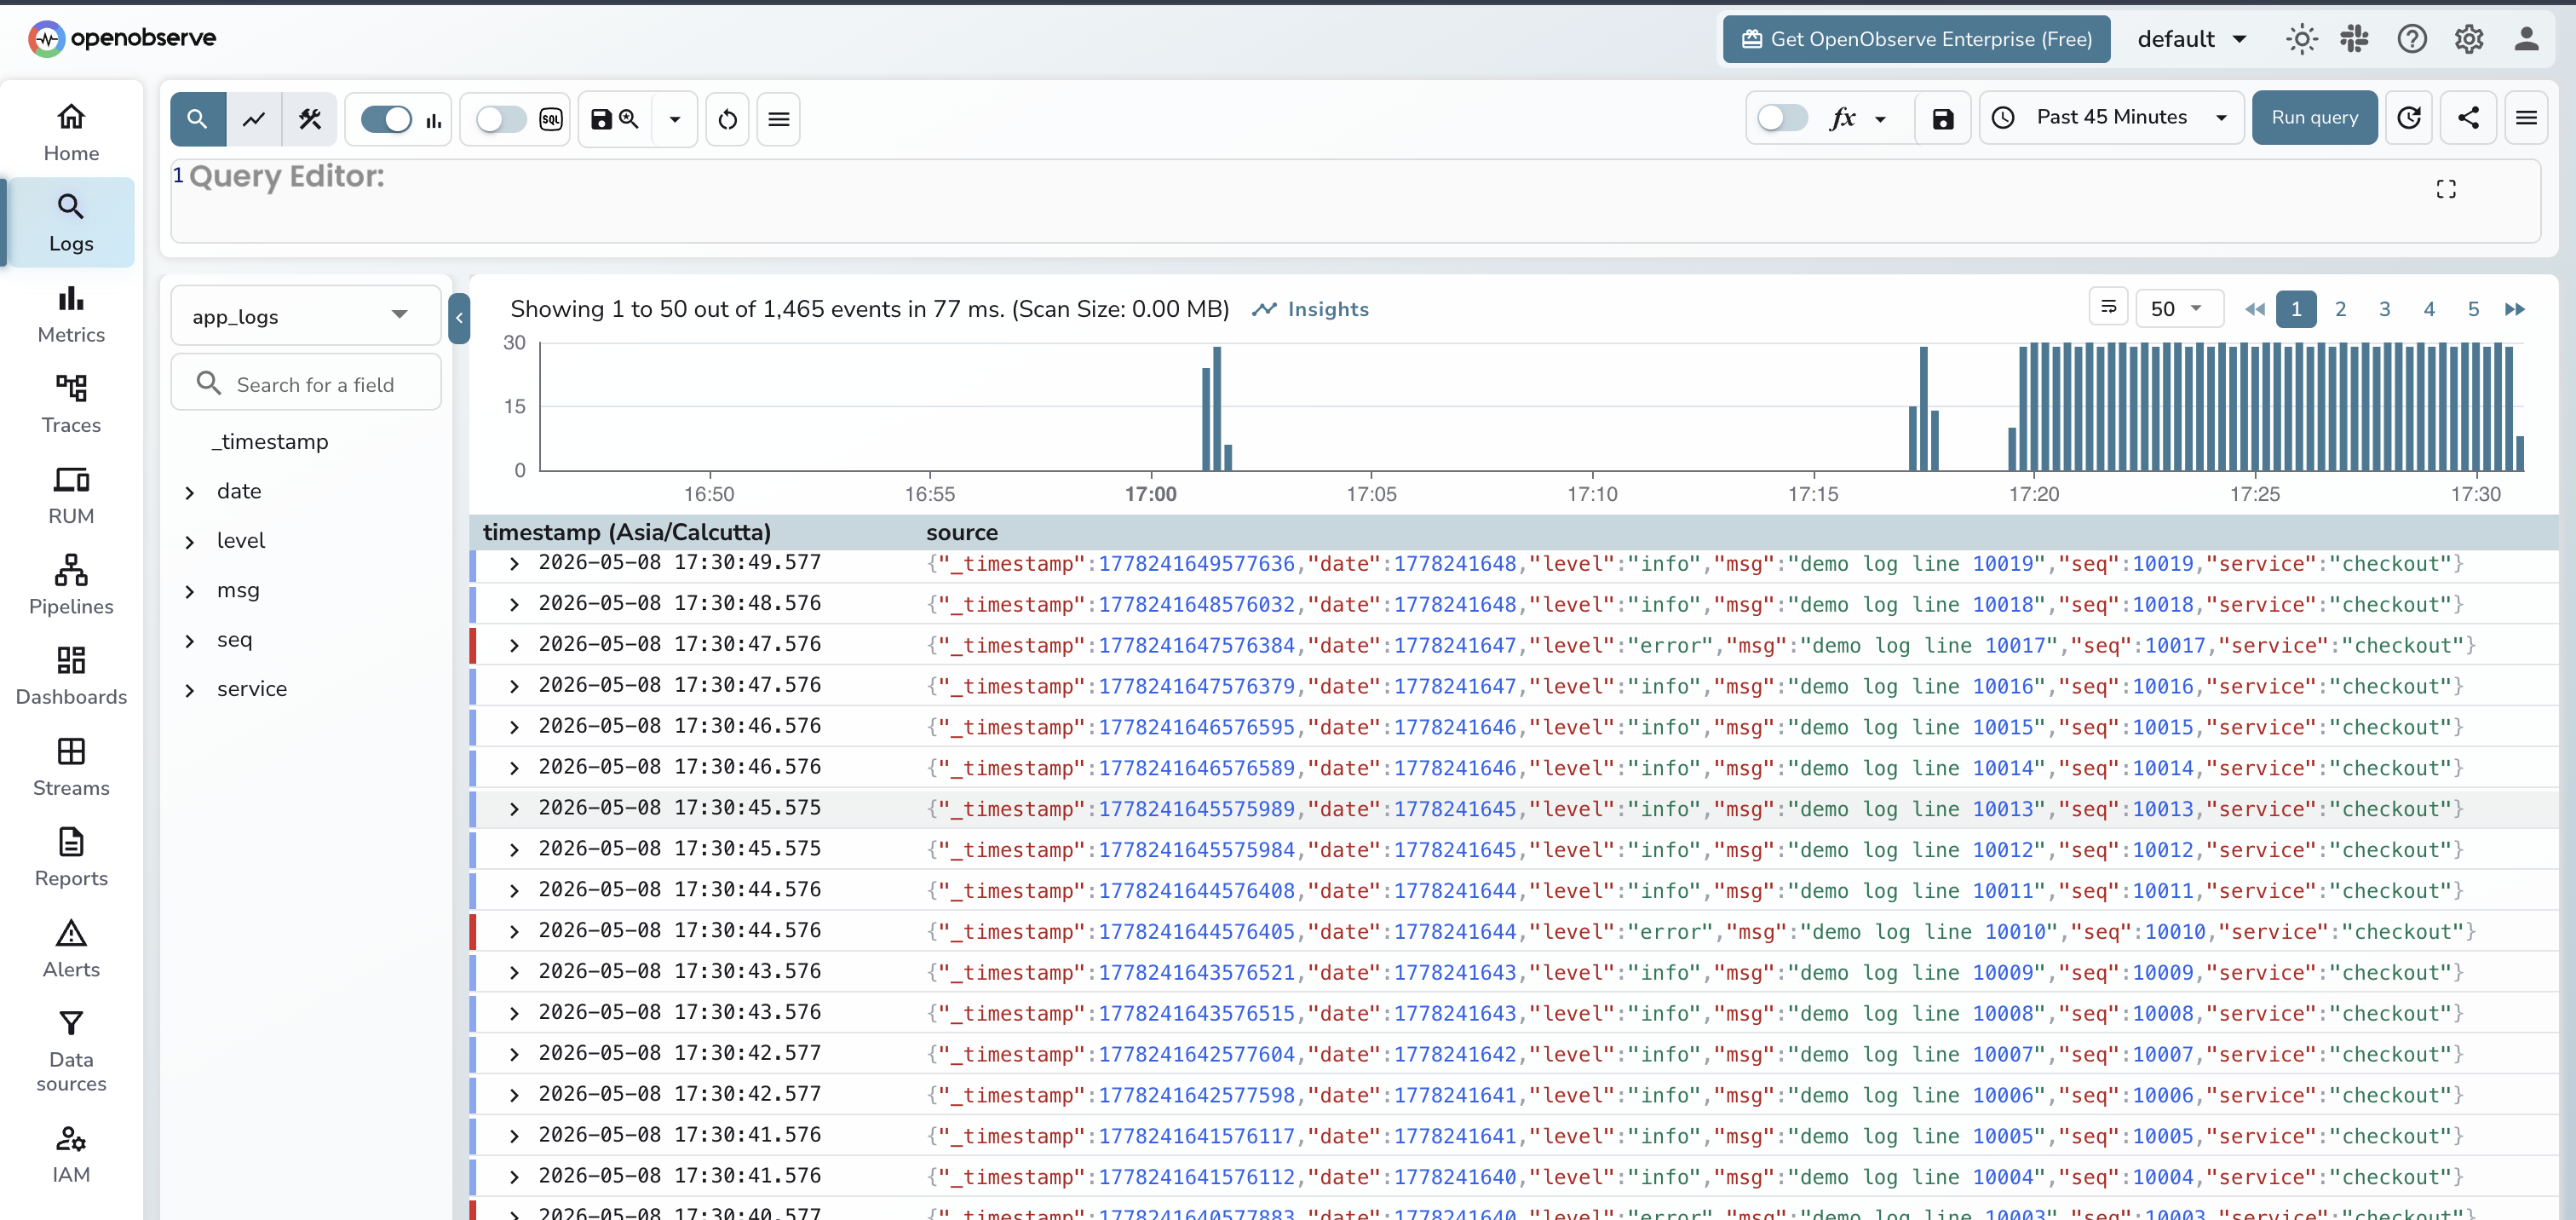Screen dimensions: 2576x1220
Task: Toggle wrap table content icon
Action: coord(2108,307)
